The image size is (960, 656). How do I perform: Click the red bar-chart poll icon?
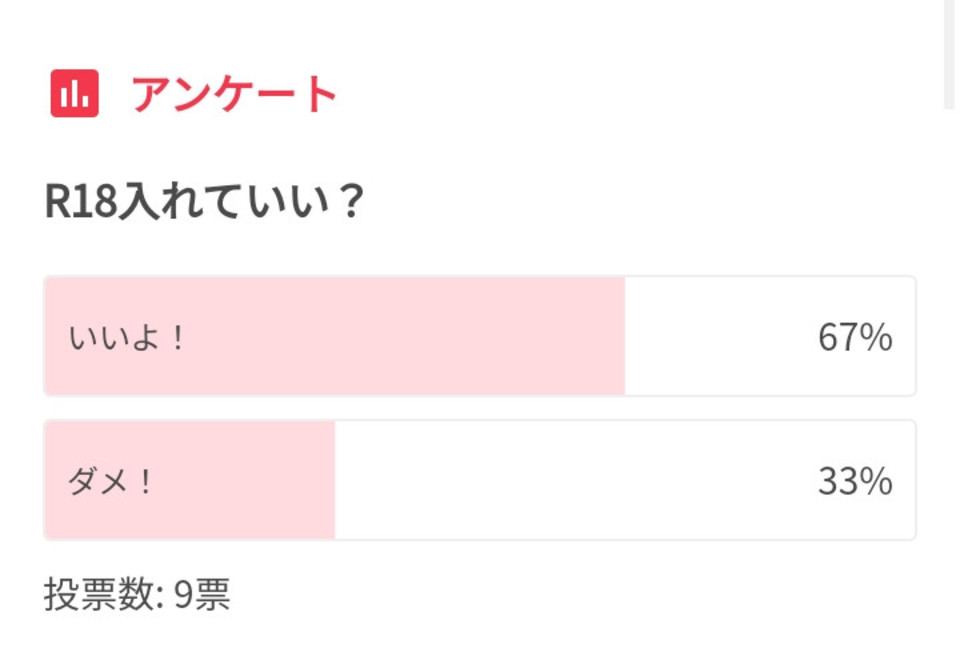click(x=74, y=93)
